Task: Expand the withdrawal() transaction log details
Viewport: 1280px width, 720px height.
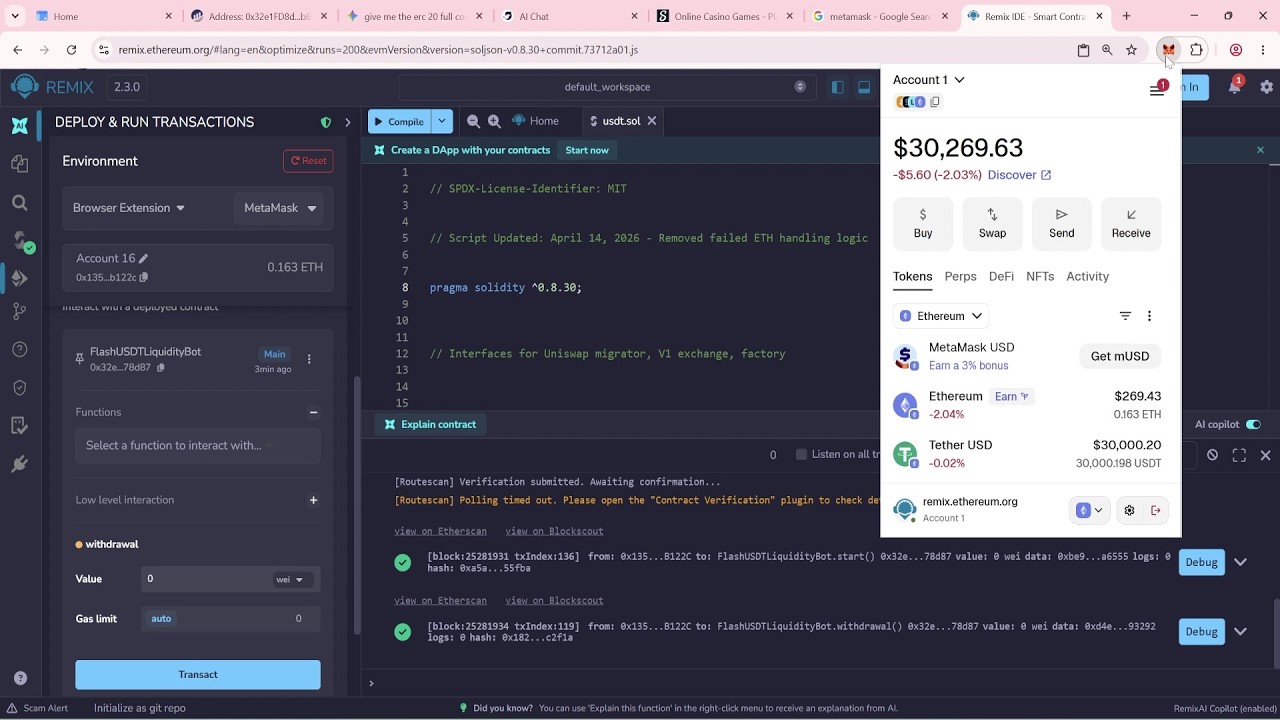Action: [1240, 631]
